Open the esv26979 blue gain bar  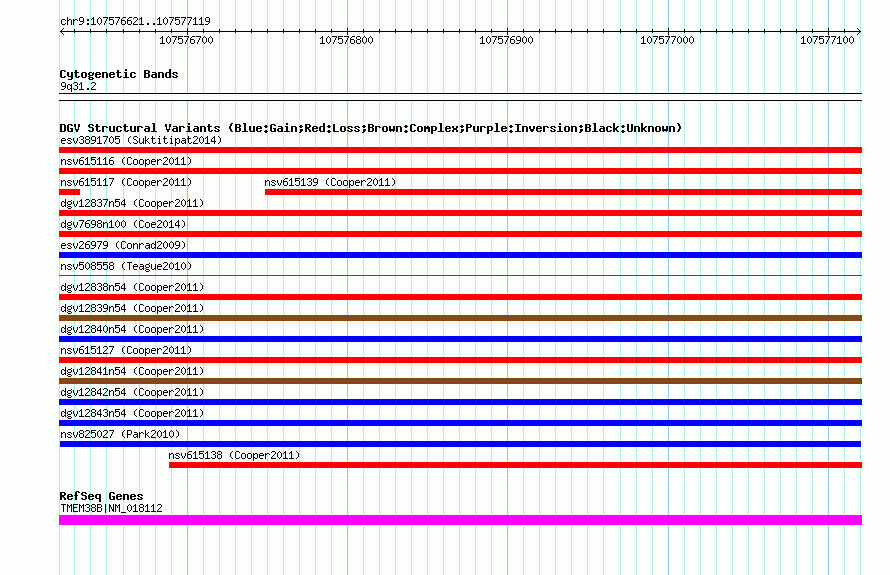(x=460, y=255)
